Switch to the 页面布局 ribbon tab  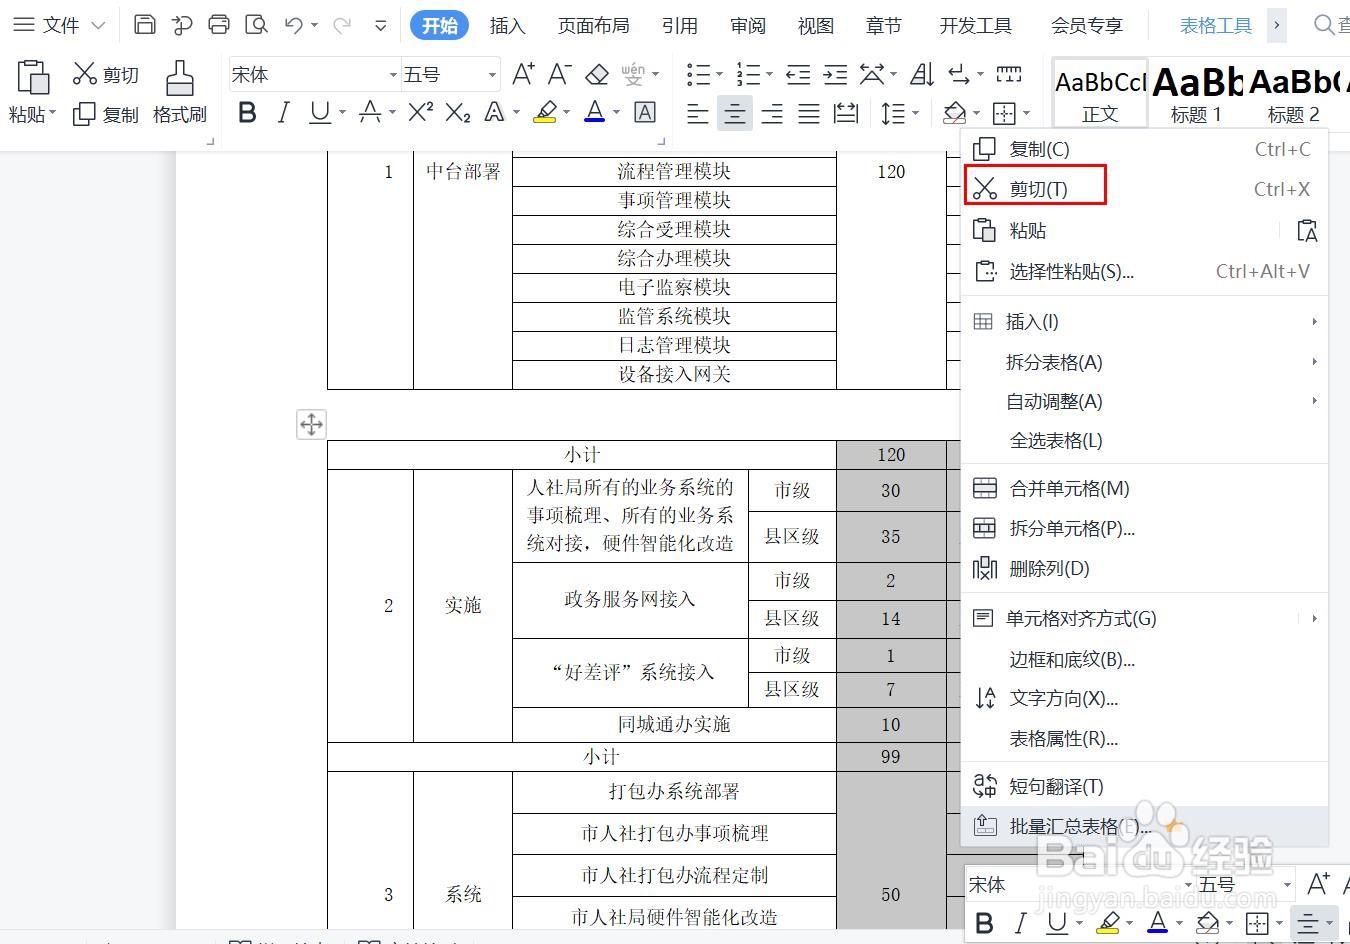[593, 25]
